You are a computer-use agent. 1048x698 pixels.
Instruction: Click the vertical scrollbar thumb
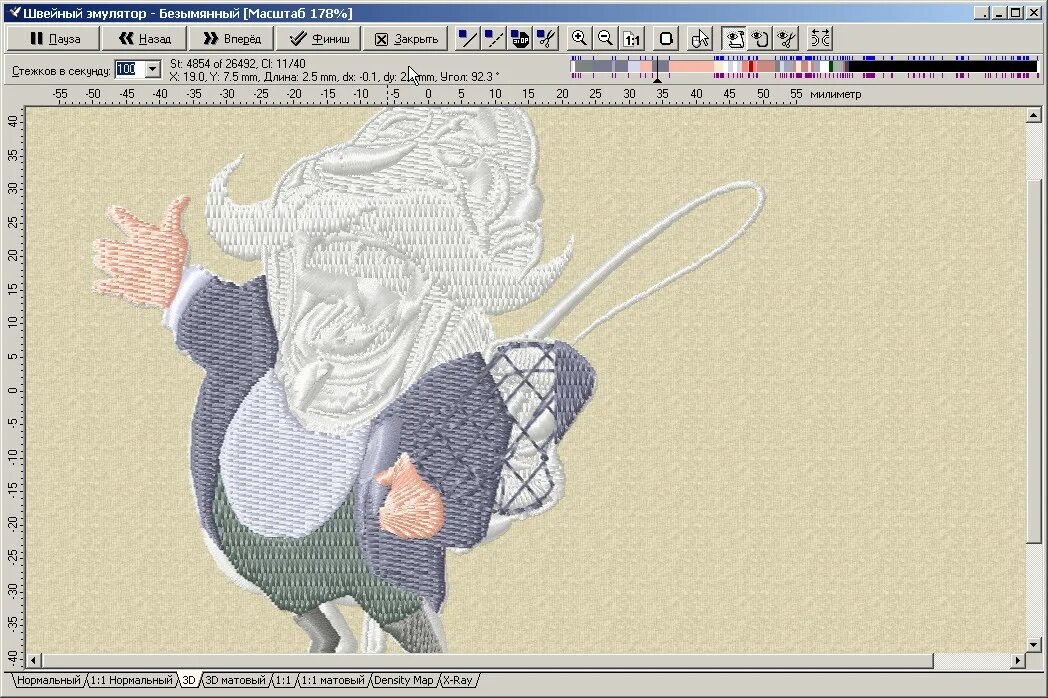[x=1033, y=362]
